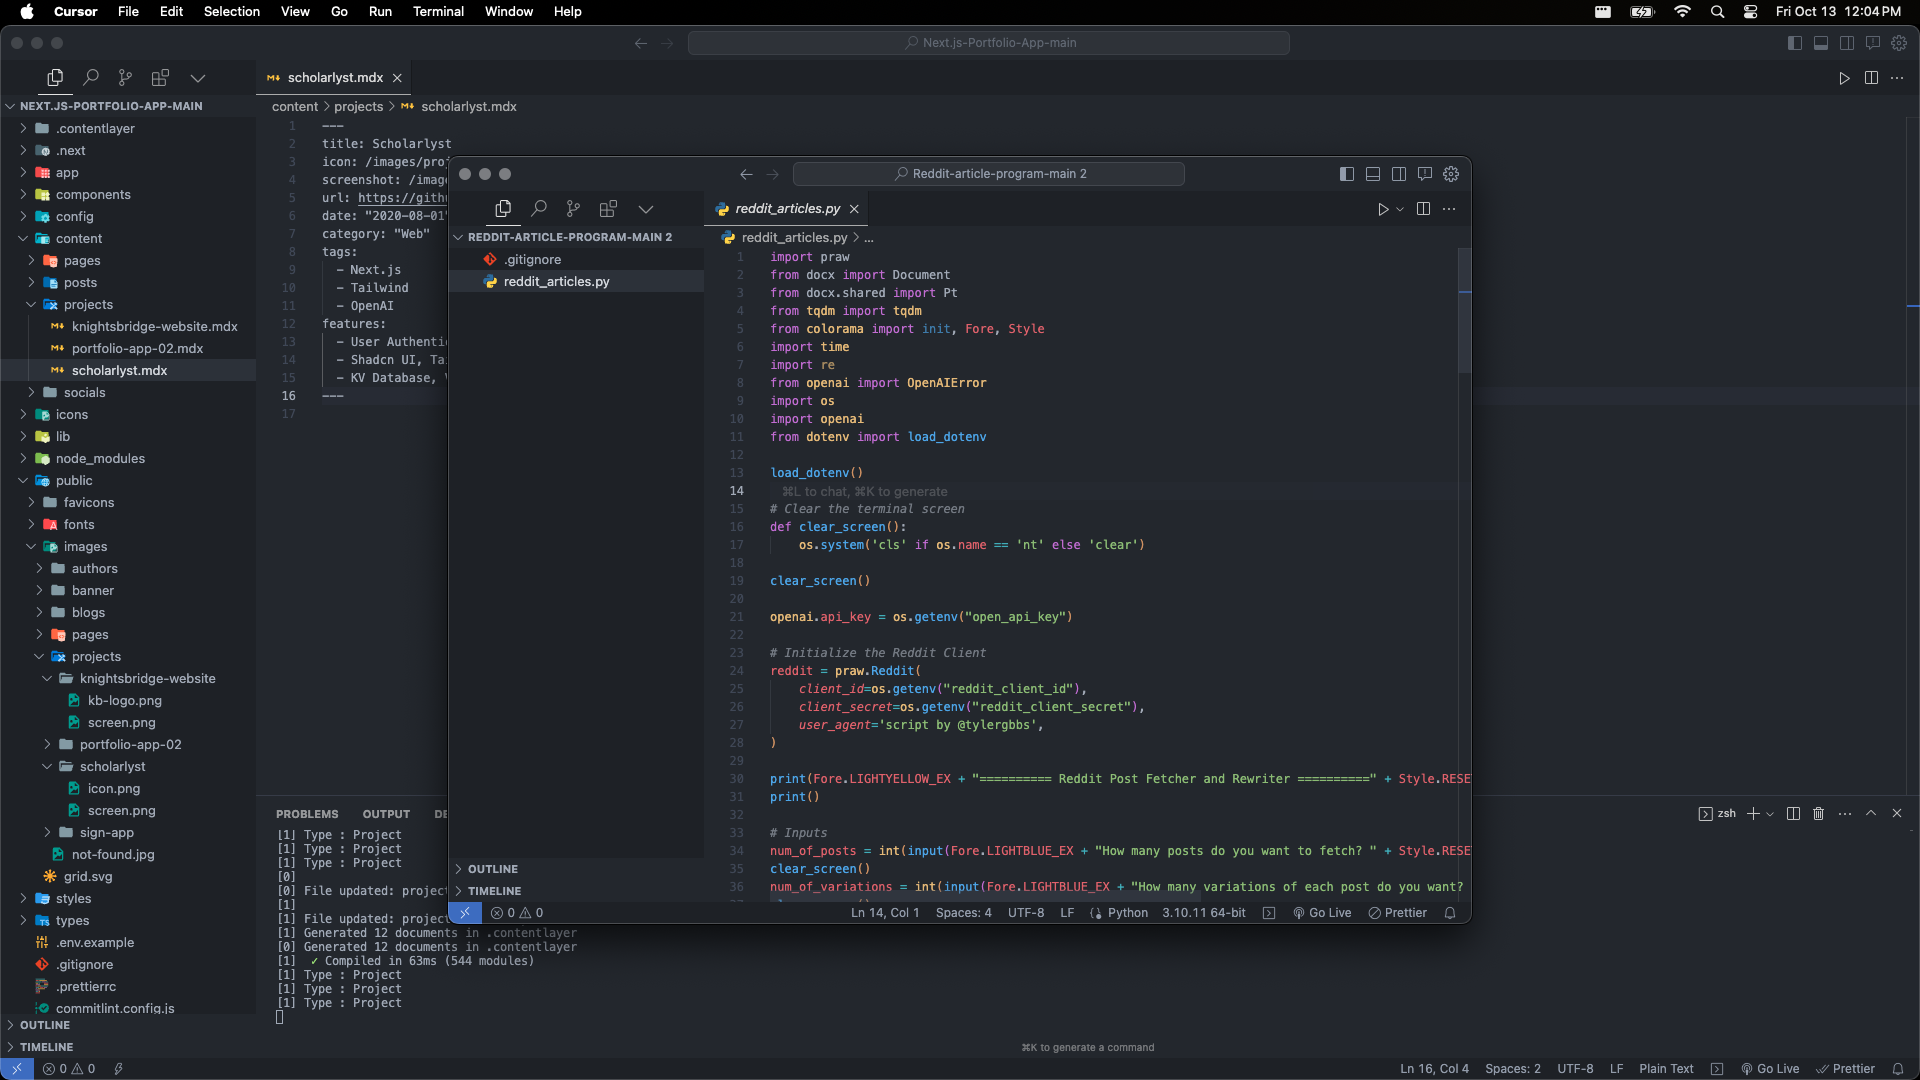Viewport: 1920px width, 1080px height.
Task: Toggle primary sidebar in back window
Action: point(1795,43)
